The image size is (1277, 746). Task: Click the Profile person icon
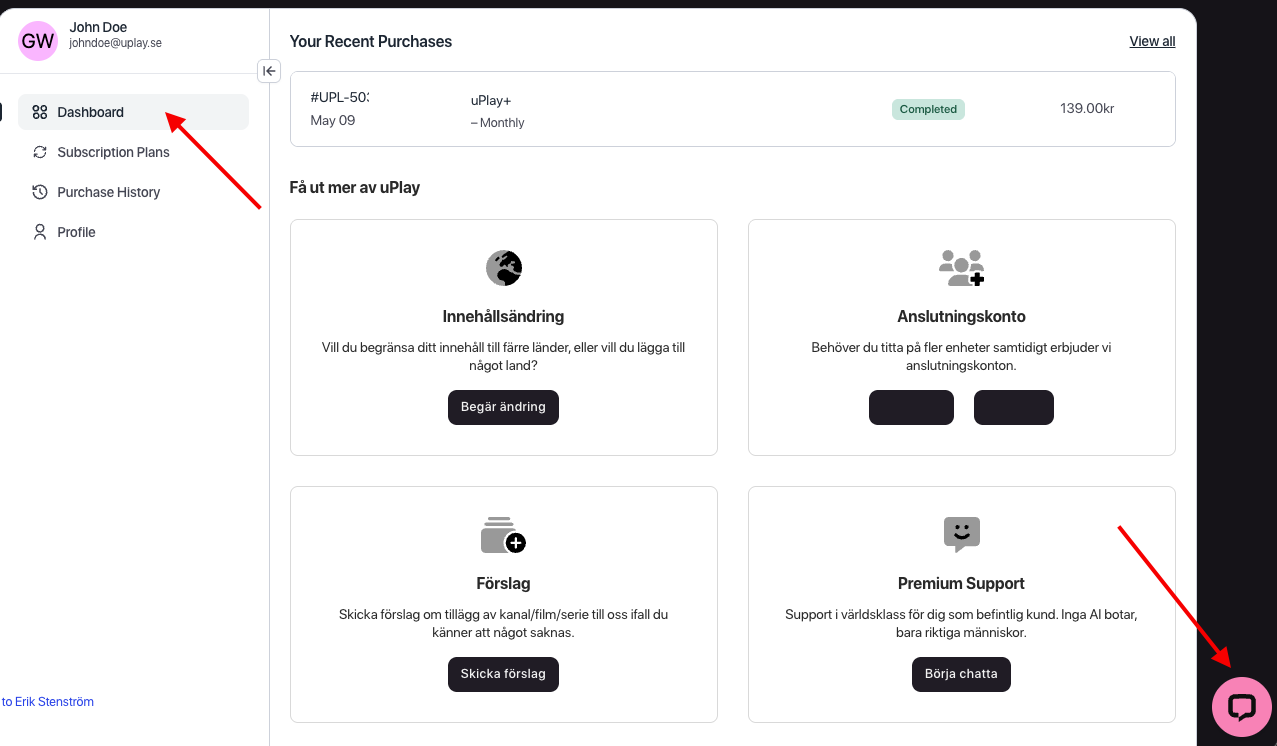40,232
